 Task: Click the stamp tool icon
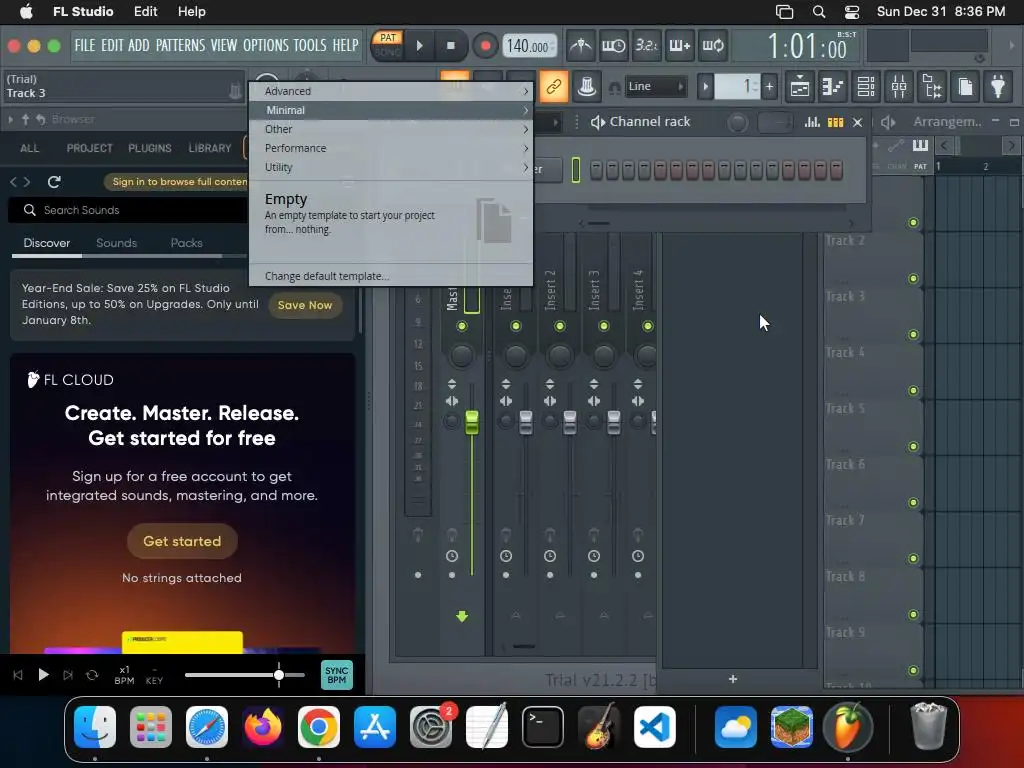[x=586, y=86]
